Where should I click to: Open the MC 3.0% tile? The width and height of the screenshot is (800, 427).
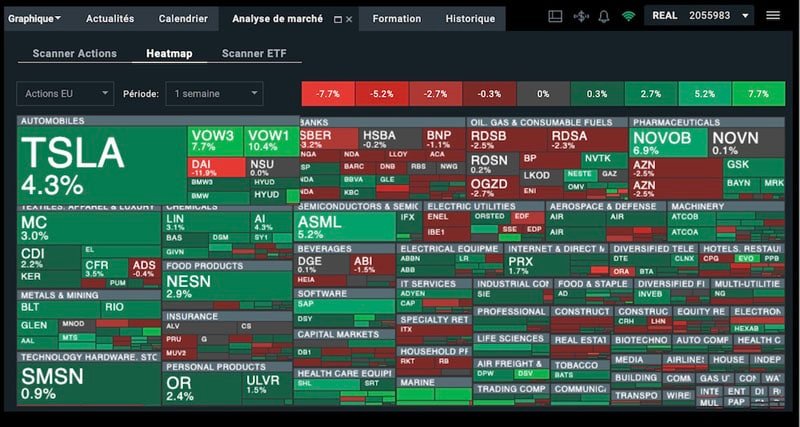point(89,228)
